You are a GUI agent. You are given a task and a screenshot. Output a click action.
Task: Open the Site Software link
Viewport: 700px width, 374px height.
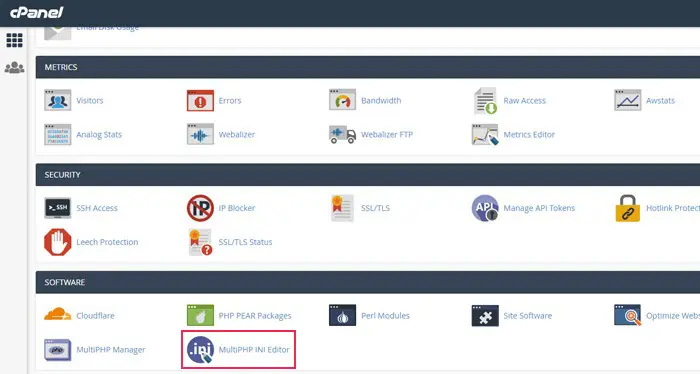coord(528,316)
